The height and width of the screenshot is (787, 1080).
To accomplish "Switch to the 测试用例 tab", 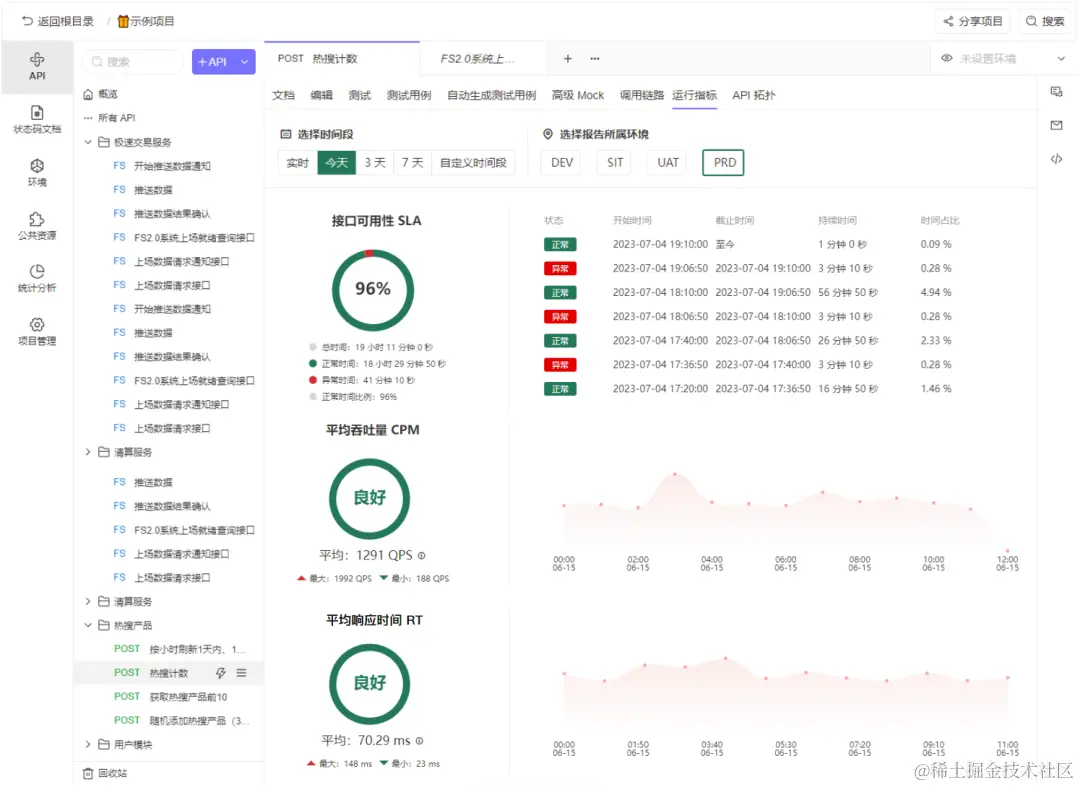I will [409, 95].
